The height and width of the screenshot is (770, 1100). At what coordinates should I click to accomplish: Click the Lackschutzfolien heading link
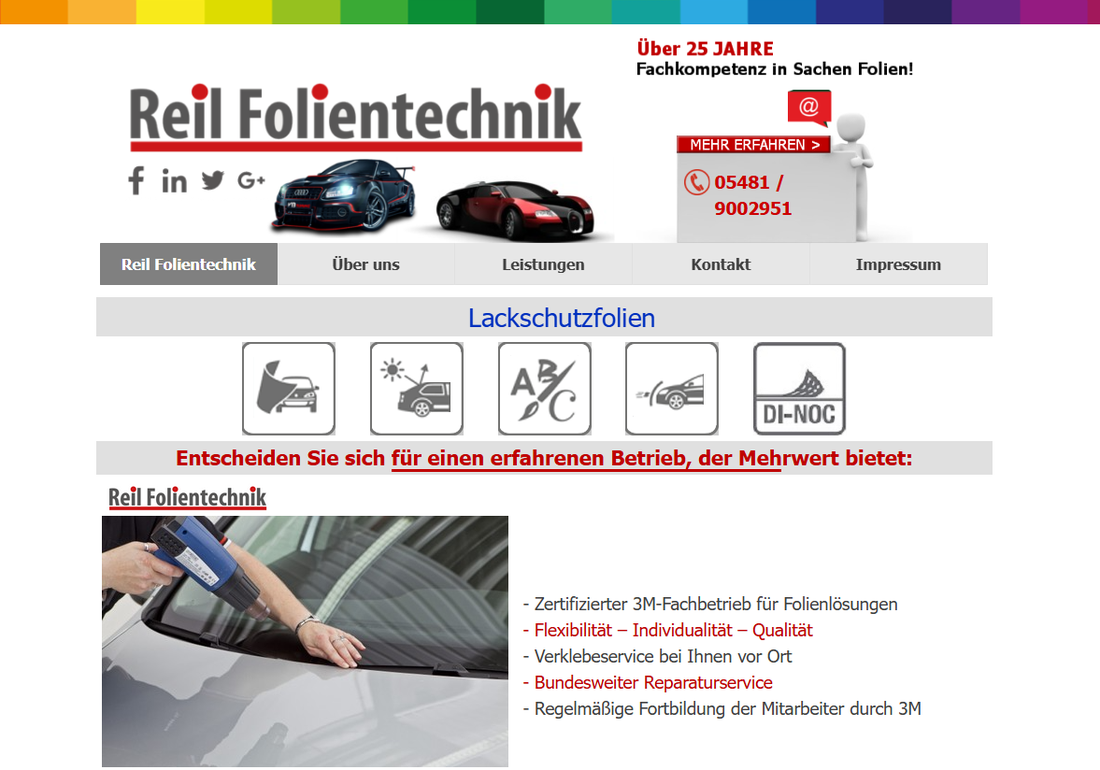[562, 318]
